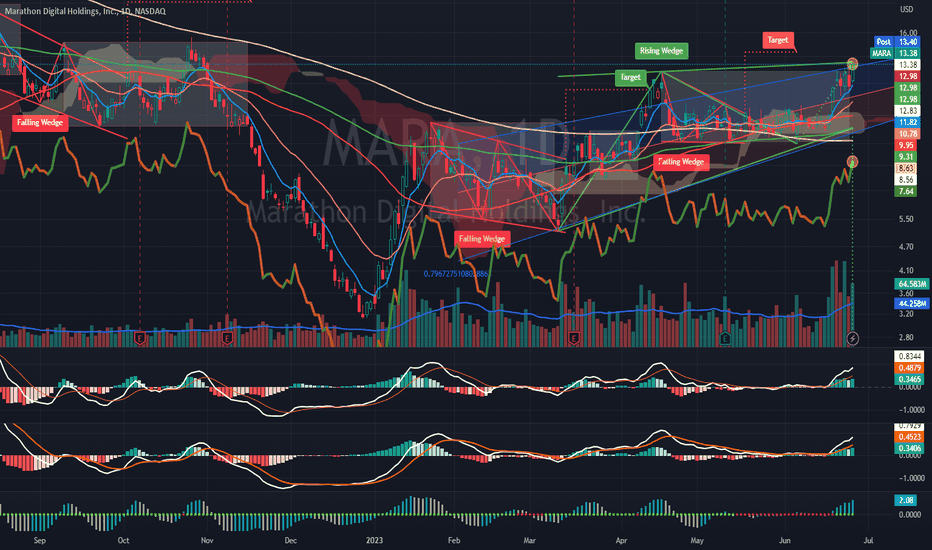This screenshot has height=550, width=932.
Task: Click the 0.3465 histogram value
Action: click(x=909, y=379)
